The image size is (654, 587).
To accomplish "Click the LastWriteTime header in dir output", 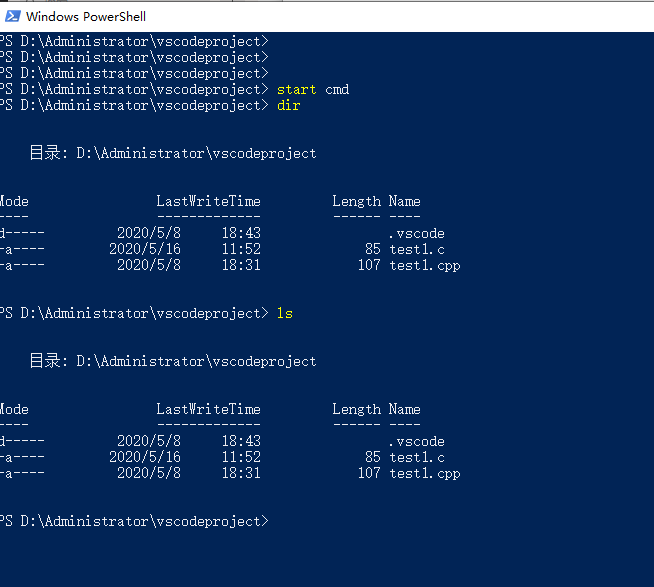I will [x=209, y=202].
